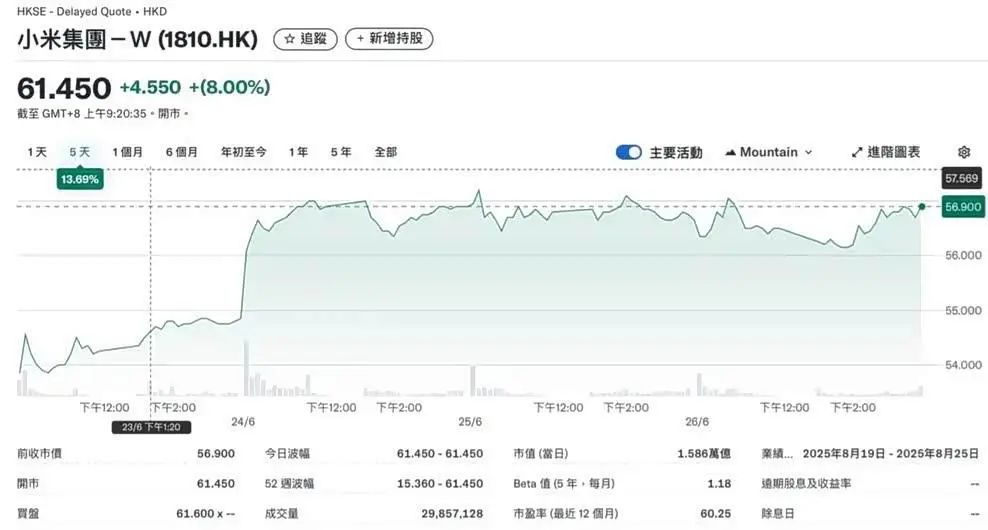Click the 24/6 date marker on axis
Screen dimensions: 988x530
[x=243, y=422]
